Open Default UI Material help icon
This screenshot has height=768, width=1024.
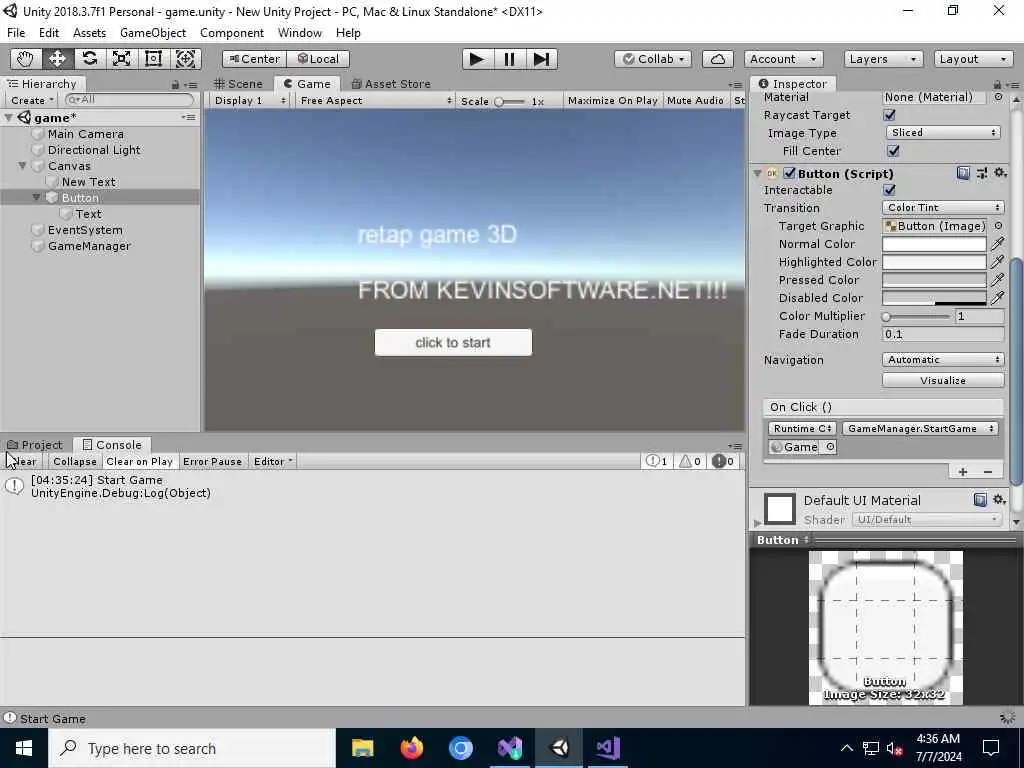(980, 500)
